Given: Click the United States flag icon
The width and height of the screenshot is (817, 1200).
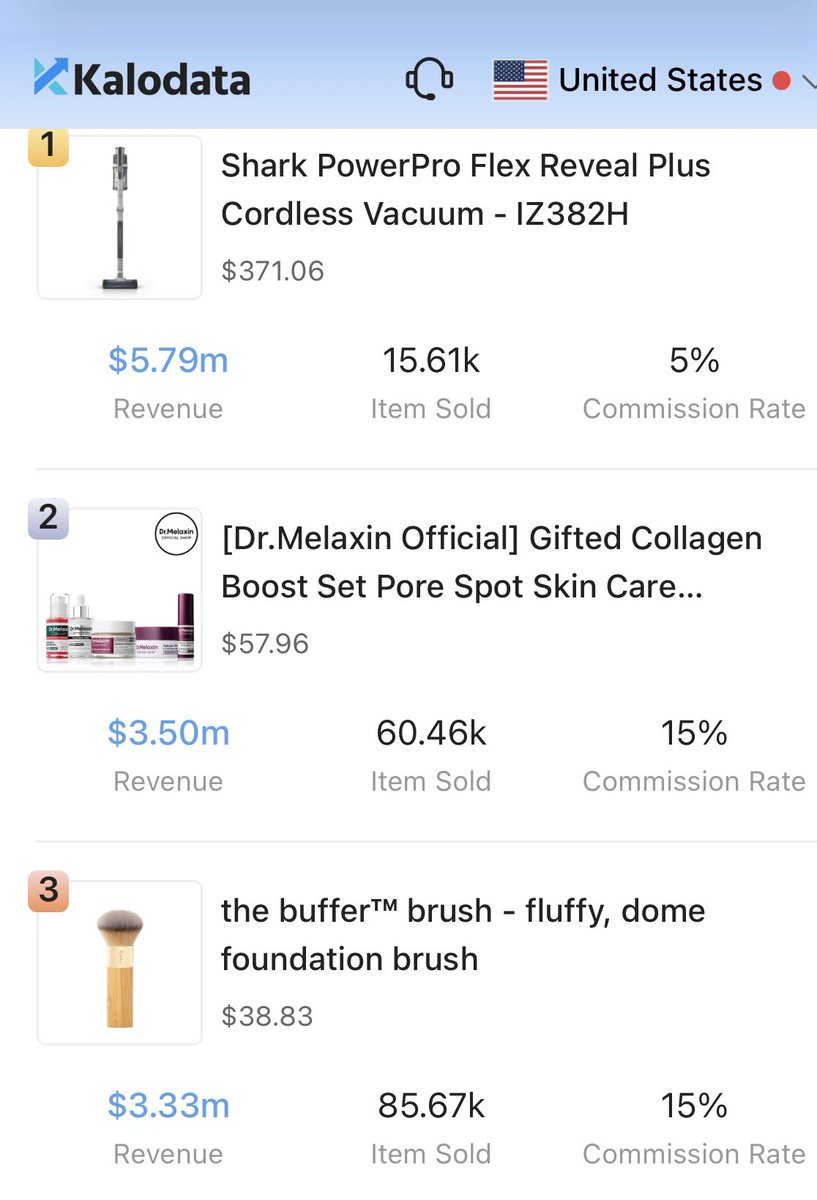Looking at the screenshot, I should coord(520,80).
